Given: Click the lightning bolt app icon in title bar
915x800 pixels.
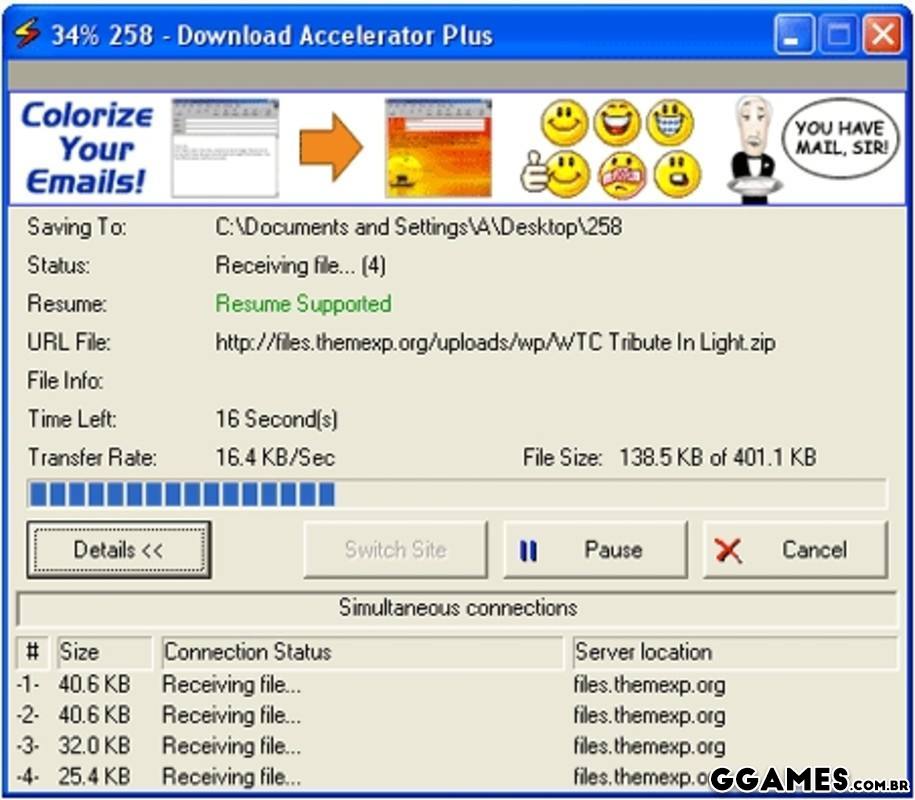Looking at the screenshot, I should tap(24, 36).
